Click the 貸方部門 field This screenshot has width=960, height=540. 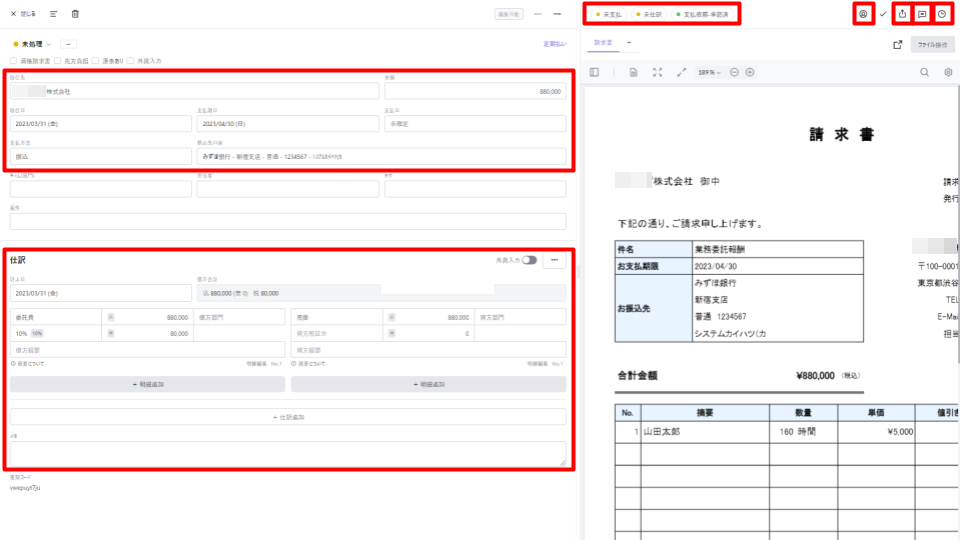(x=520, y=317)
